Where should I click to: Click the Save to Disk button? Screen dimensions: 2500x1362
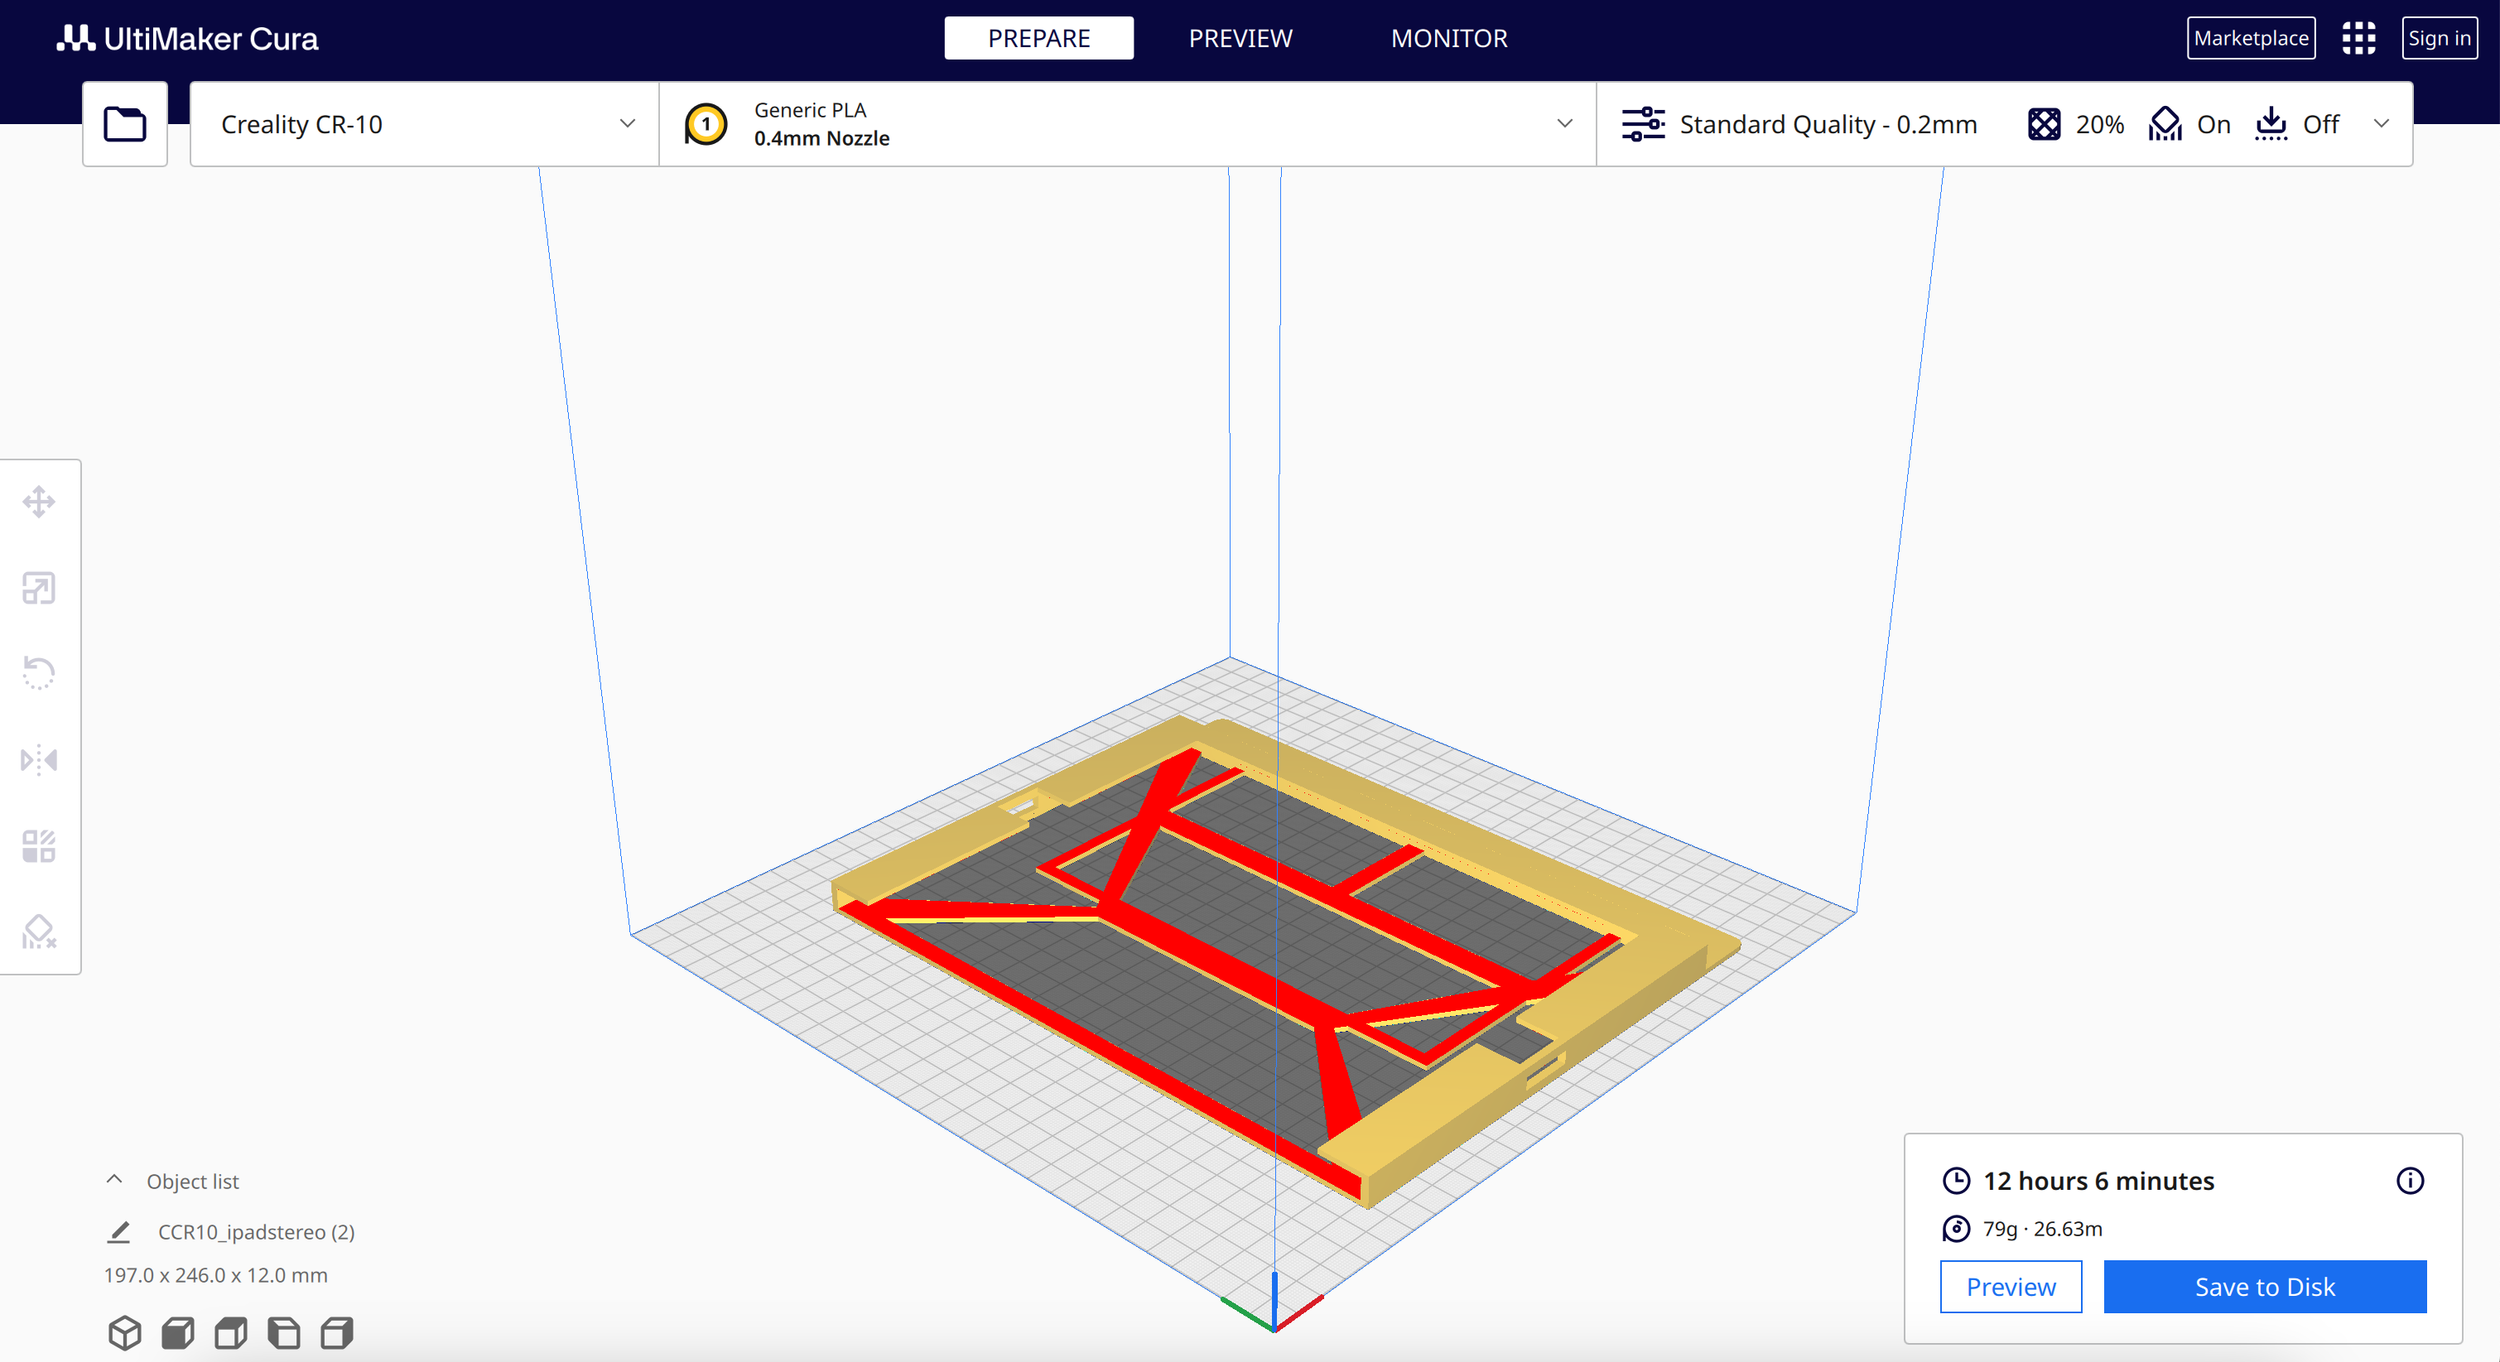(x=2264, y=1287)
